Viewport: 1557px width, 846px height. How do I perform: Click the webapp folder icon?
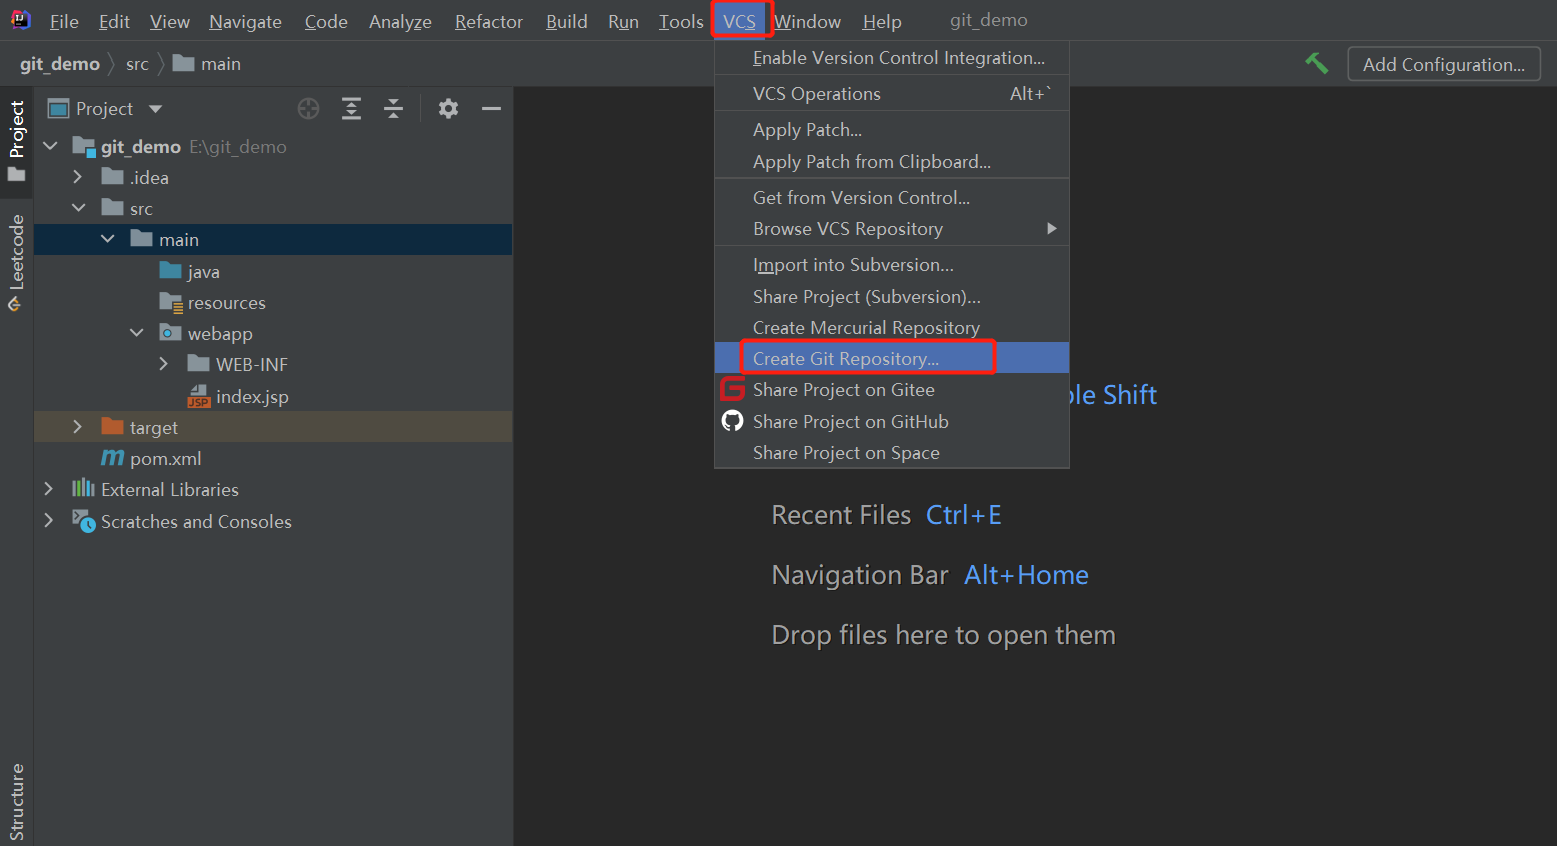(x=170, y=332)
